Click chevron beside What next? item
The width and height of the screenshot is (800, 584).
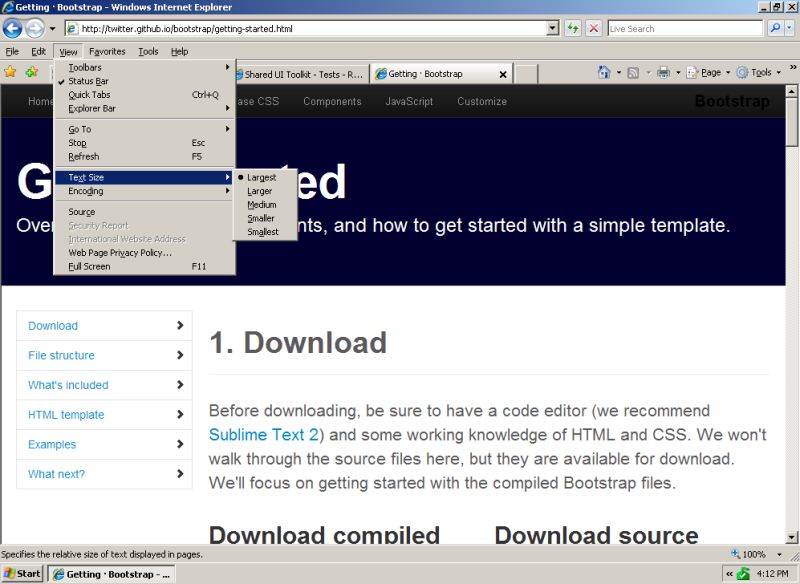pos(180,474)
